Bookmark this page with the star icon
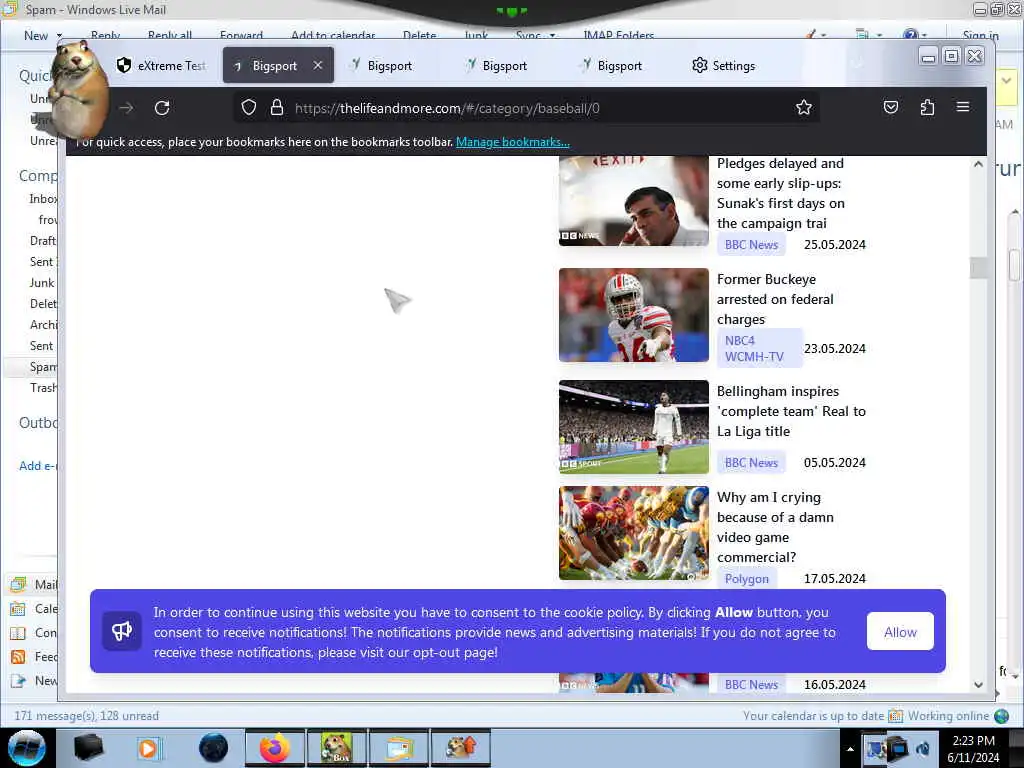The height and width of the screenshot is (768, 1024). [x=803, y=108]
